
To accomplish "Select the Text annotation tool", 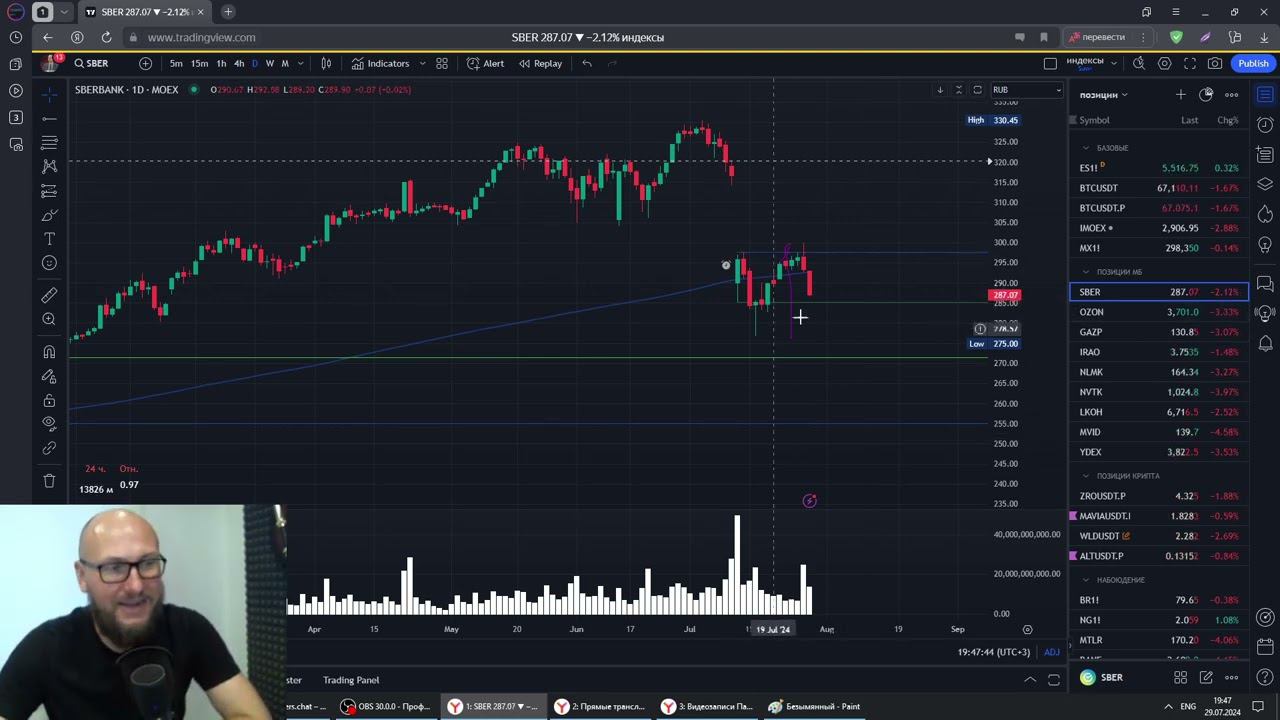I will (x=49, y=239).
